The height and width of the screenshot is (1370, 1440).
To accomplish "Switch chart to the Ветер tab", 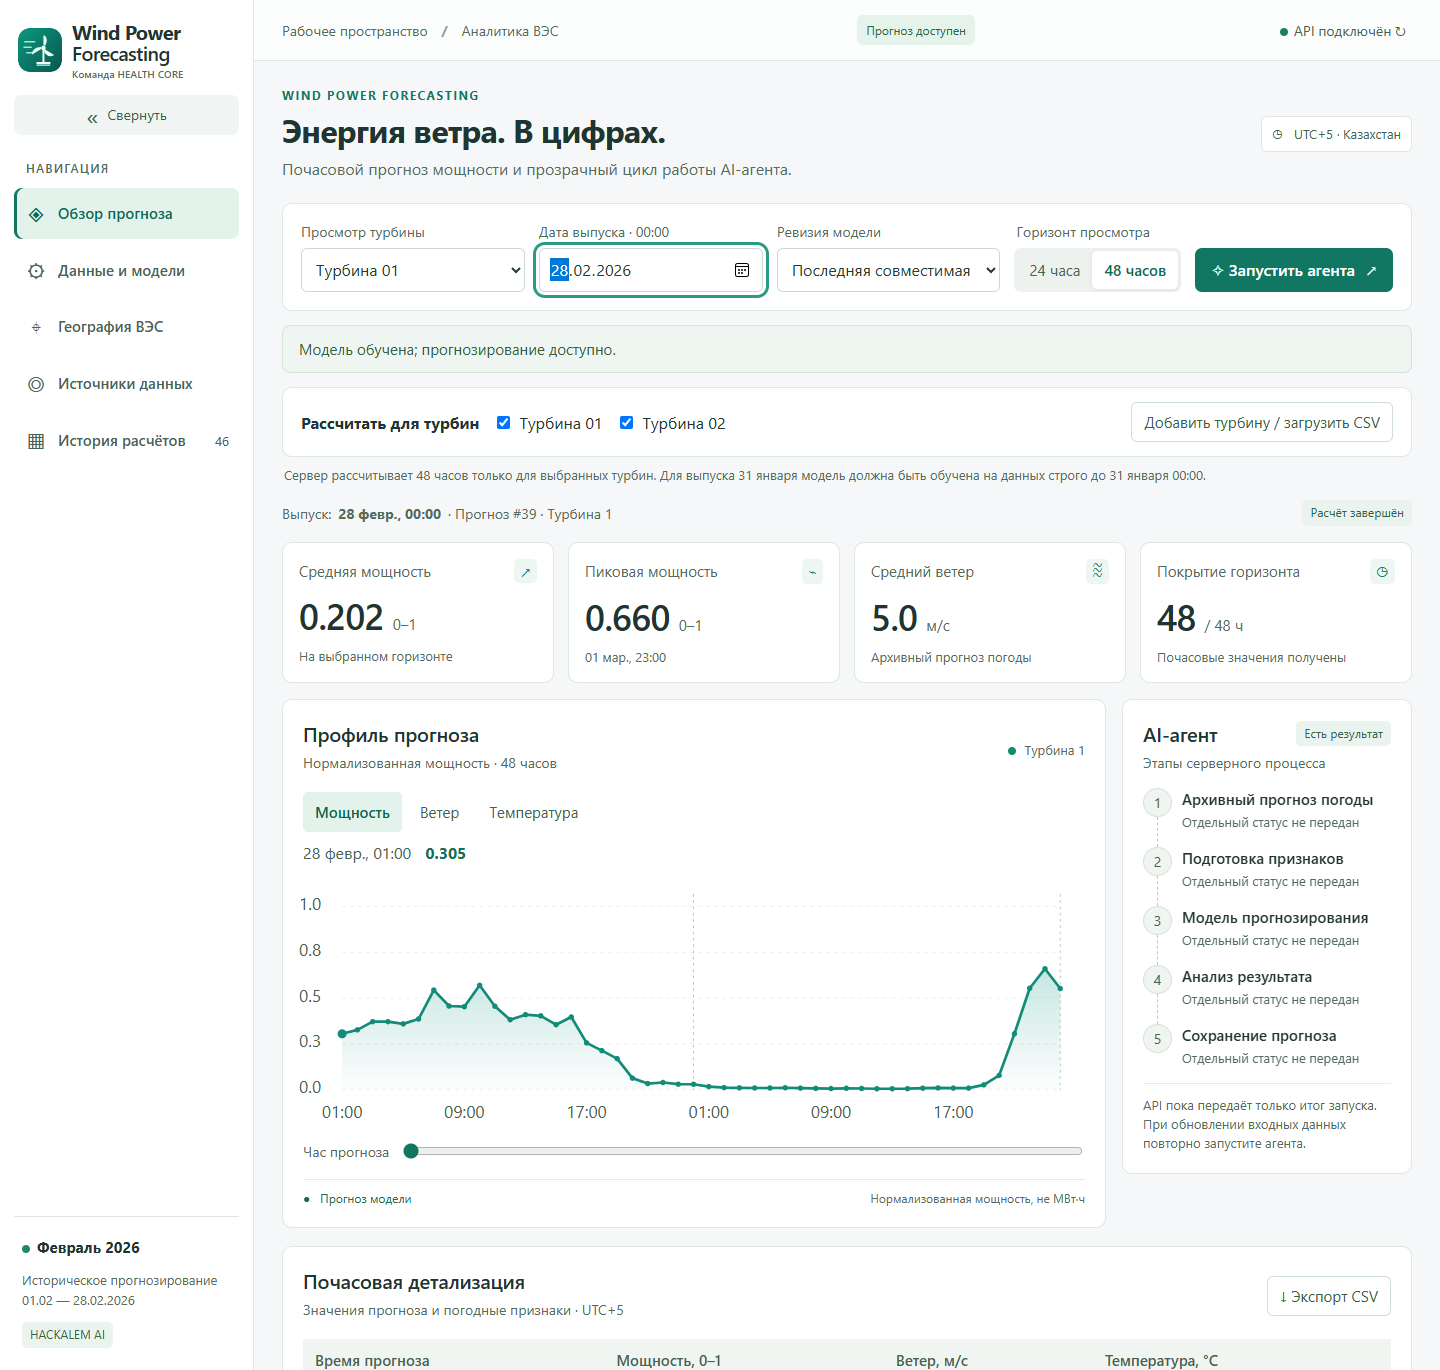I will pos(440,812).
